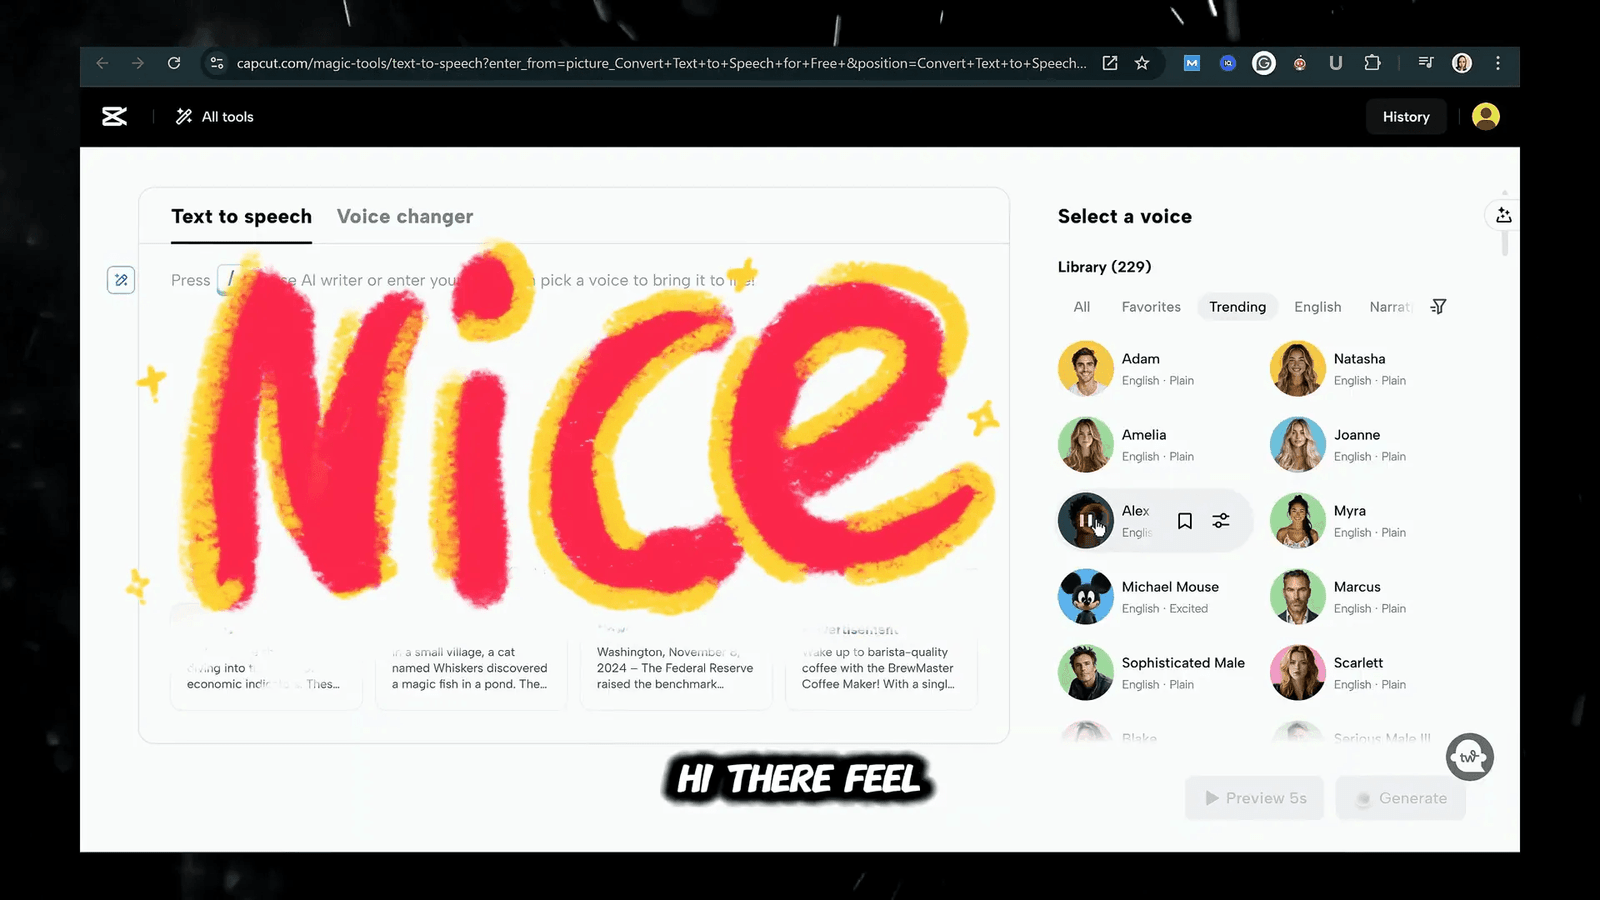Click Preview 5s button
This screenshot has width=1600, height=900.
click(1255, 798)
